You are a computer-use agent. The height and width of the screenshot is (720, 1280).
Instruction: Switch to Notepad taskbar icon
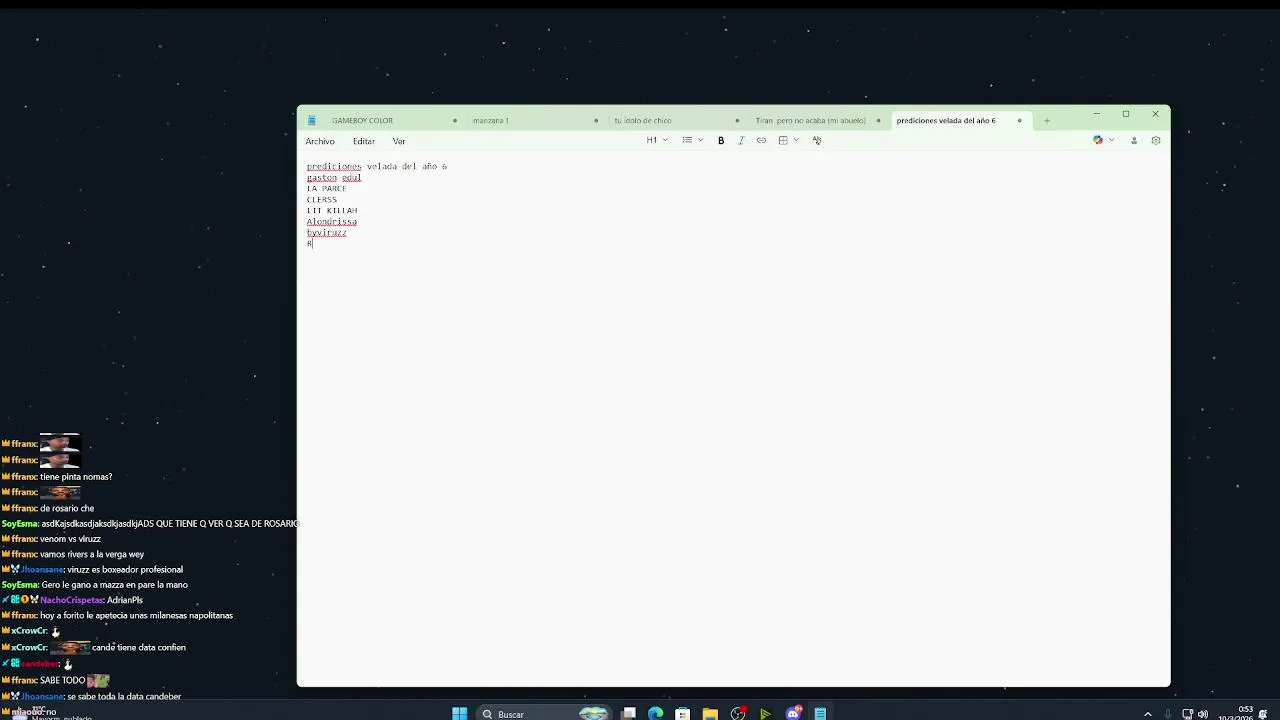[820, 714]
